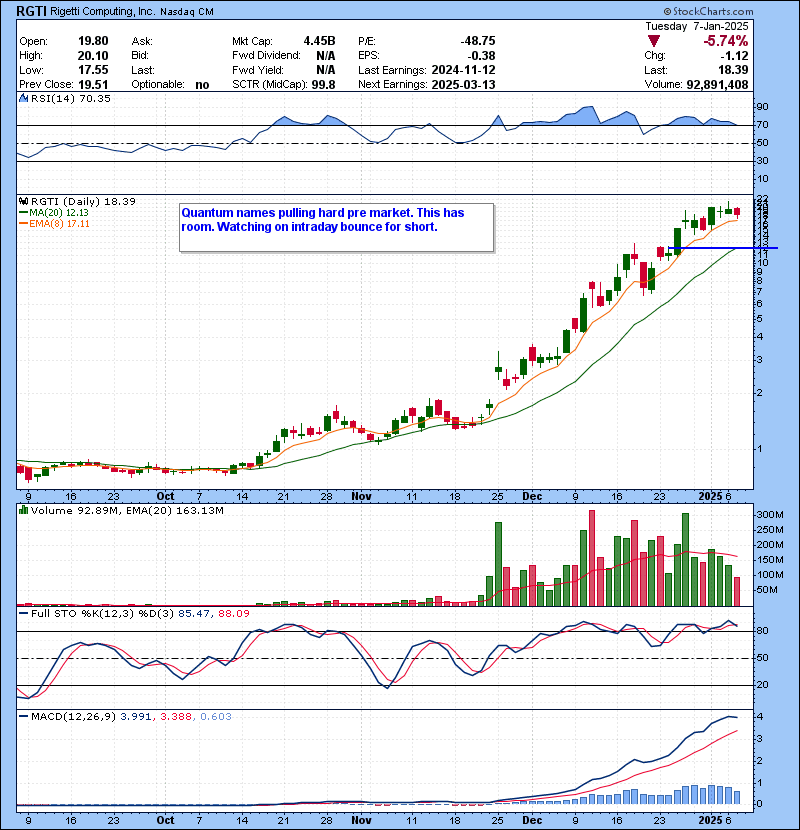800x830 pixels.
Task: Click the 'Oct' label on price panel axis
Action: [165, 497]
